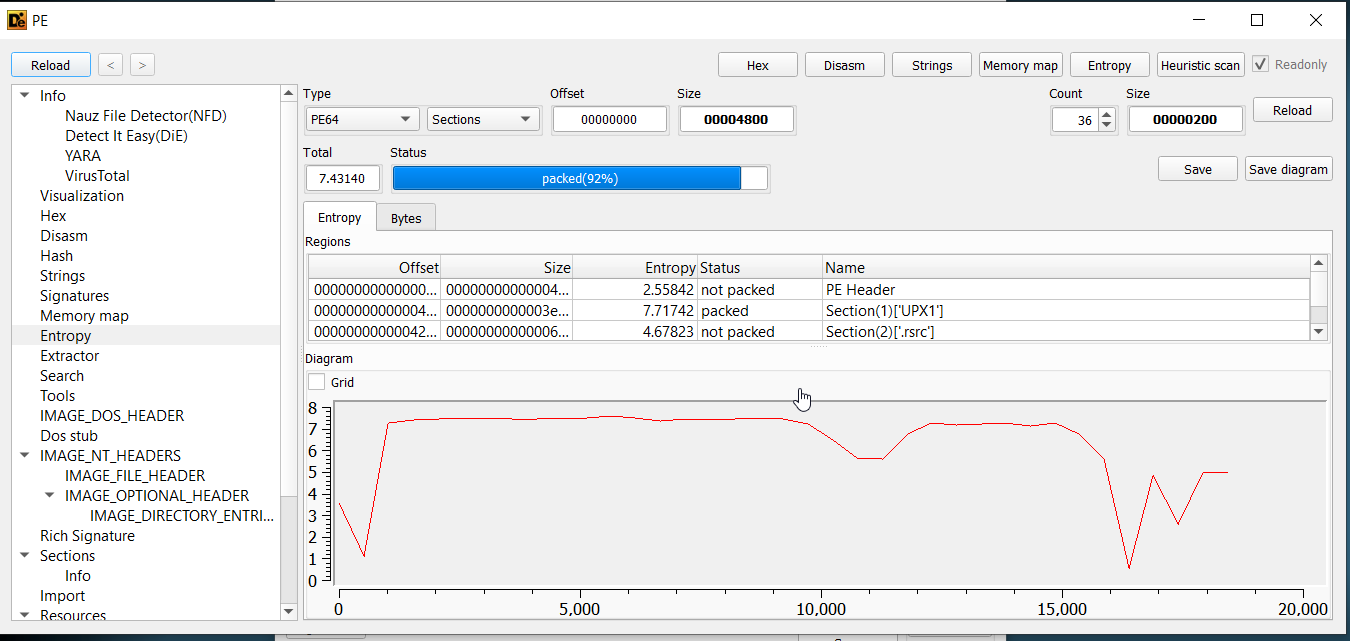
Task: Collapse the IMAGE_NT_HEADERS tree node
Action: 25,456
